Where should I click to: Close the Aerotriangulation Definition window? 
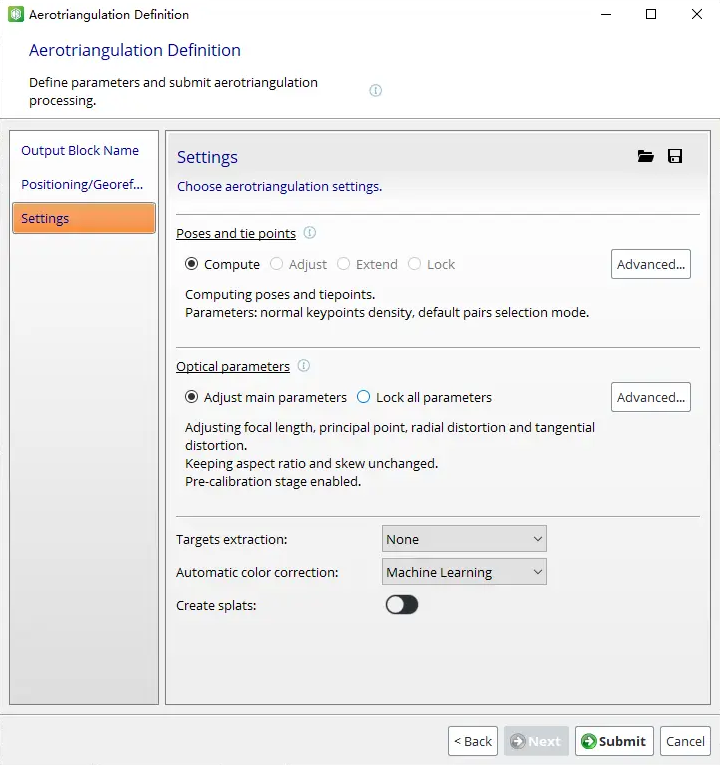697,14
